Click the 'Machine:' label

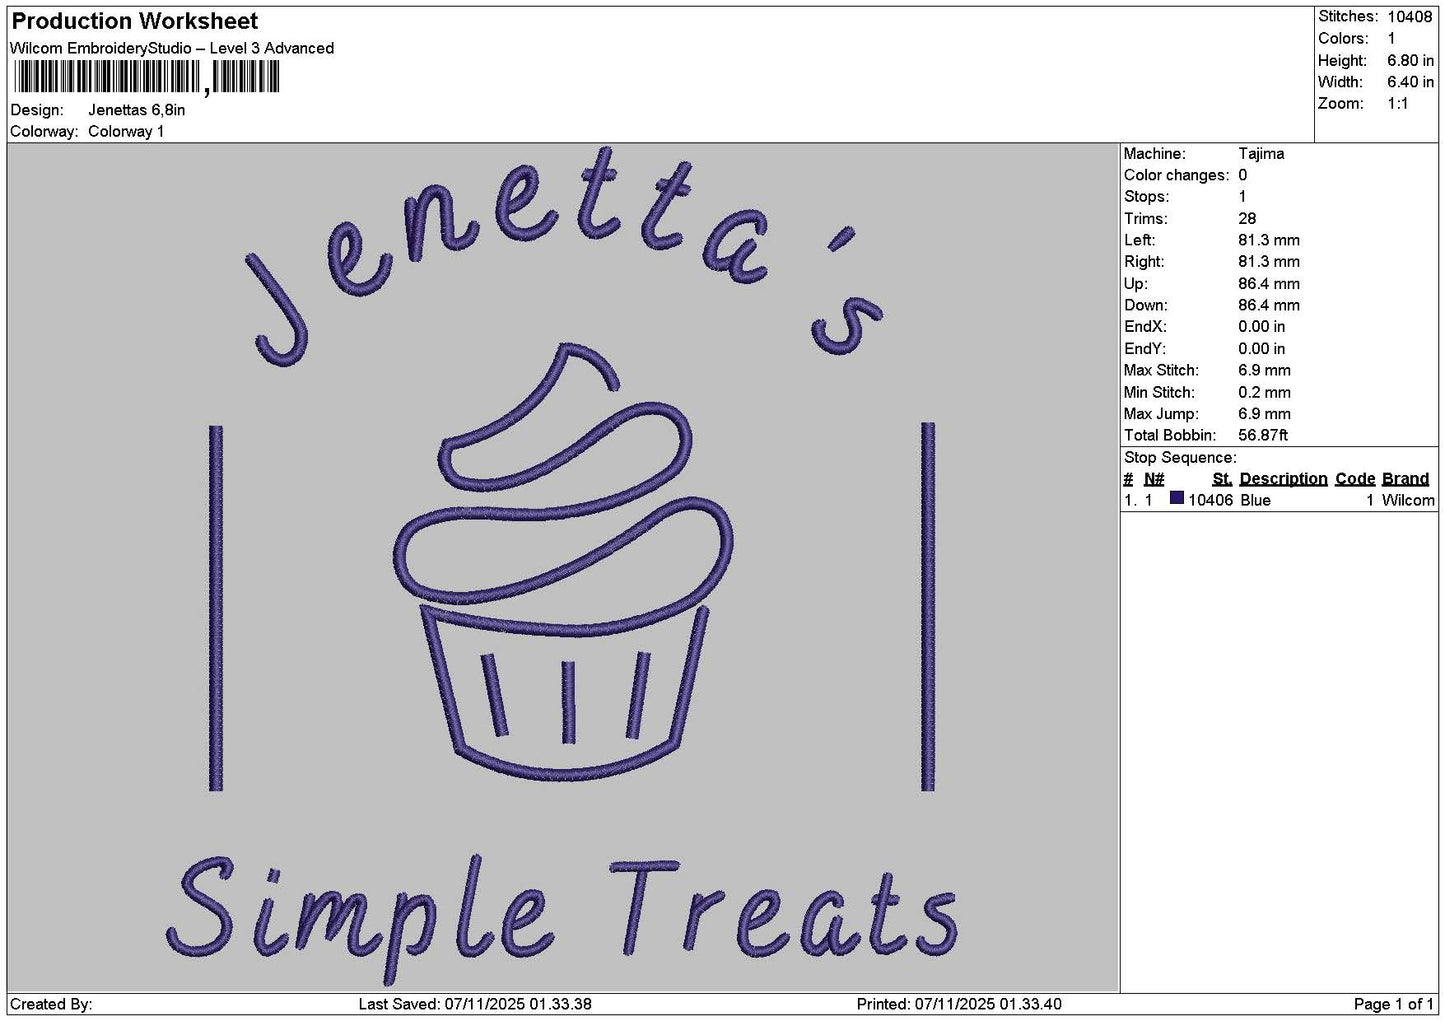pyautogui.click(x=1154, y=154)
